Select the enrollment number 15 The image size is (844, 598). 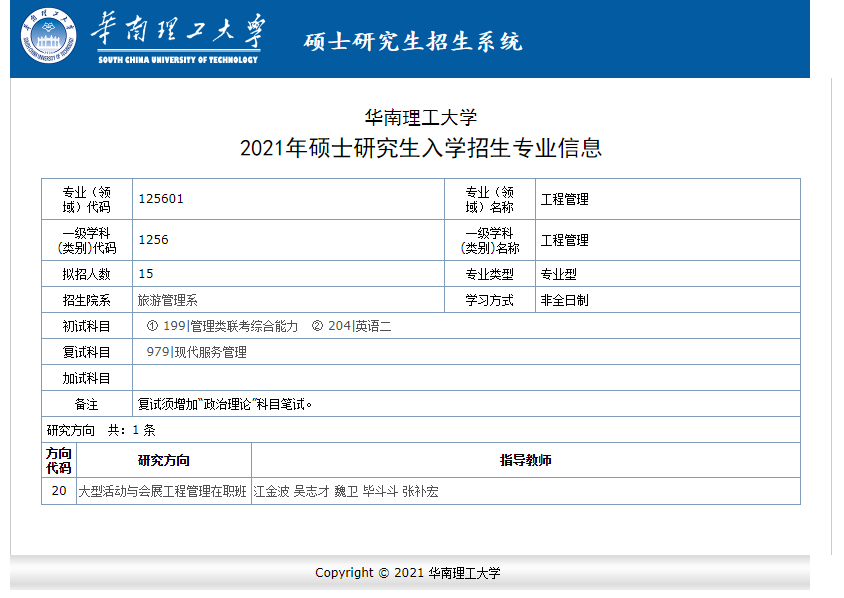(x=146, y=273)
